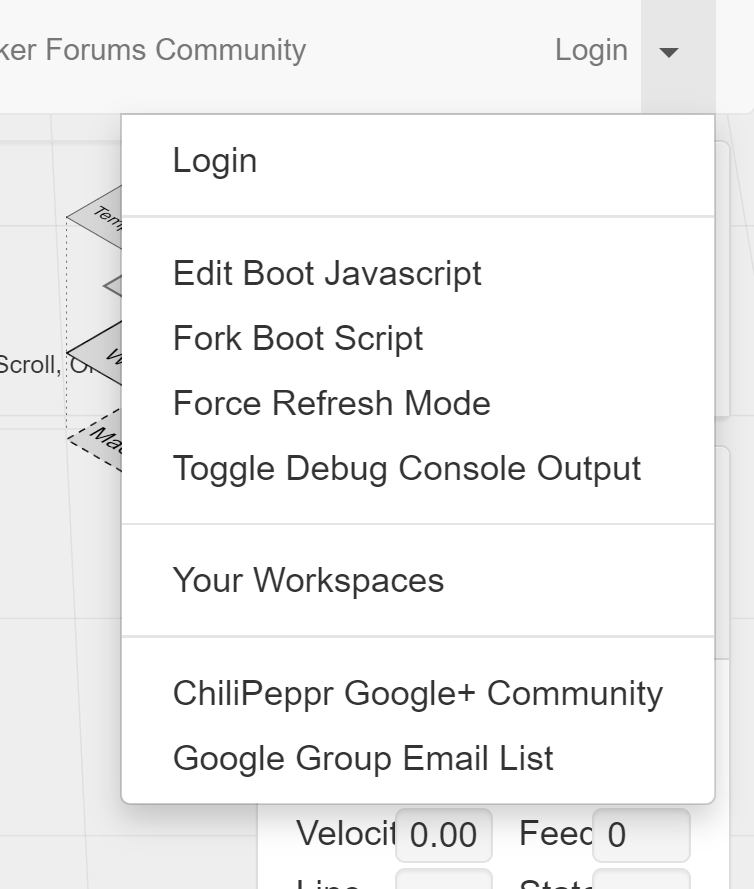Click the Velocity value field showing 0.00

click(x=443, y=835)
